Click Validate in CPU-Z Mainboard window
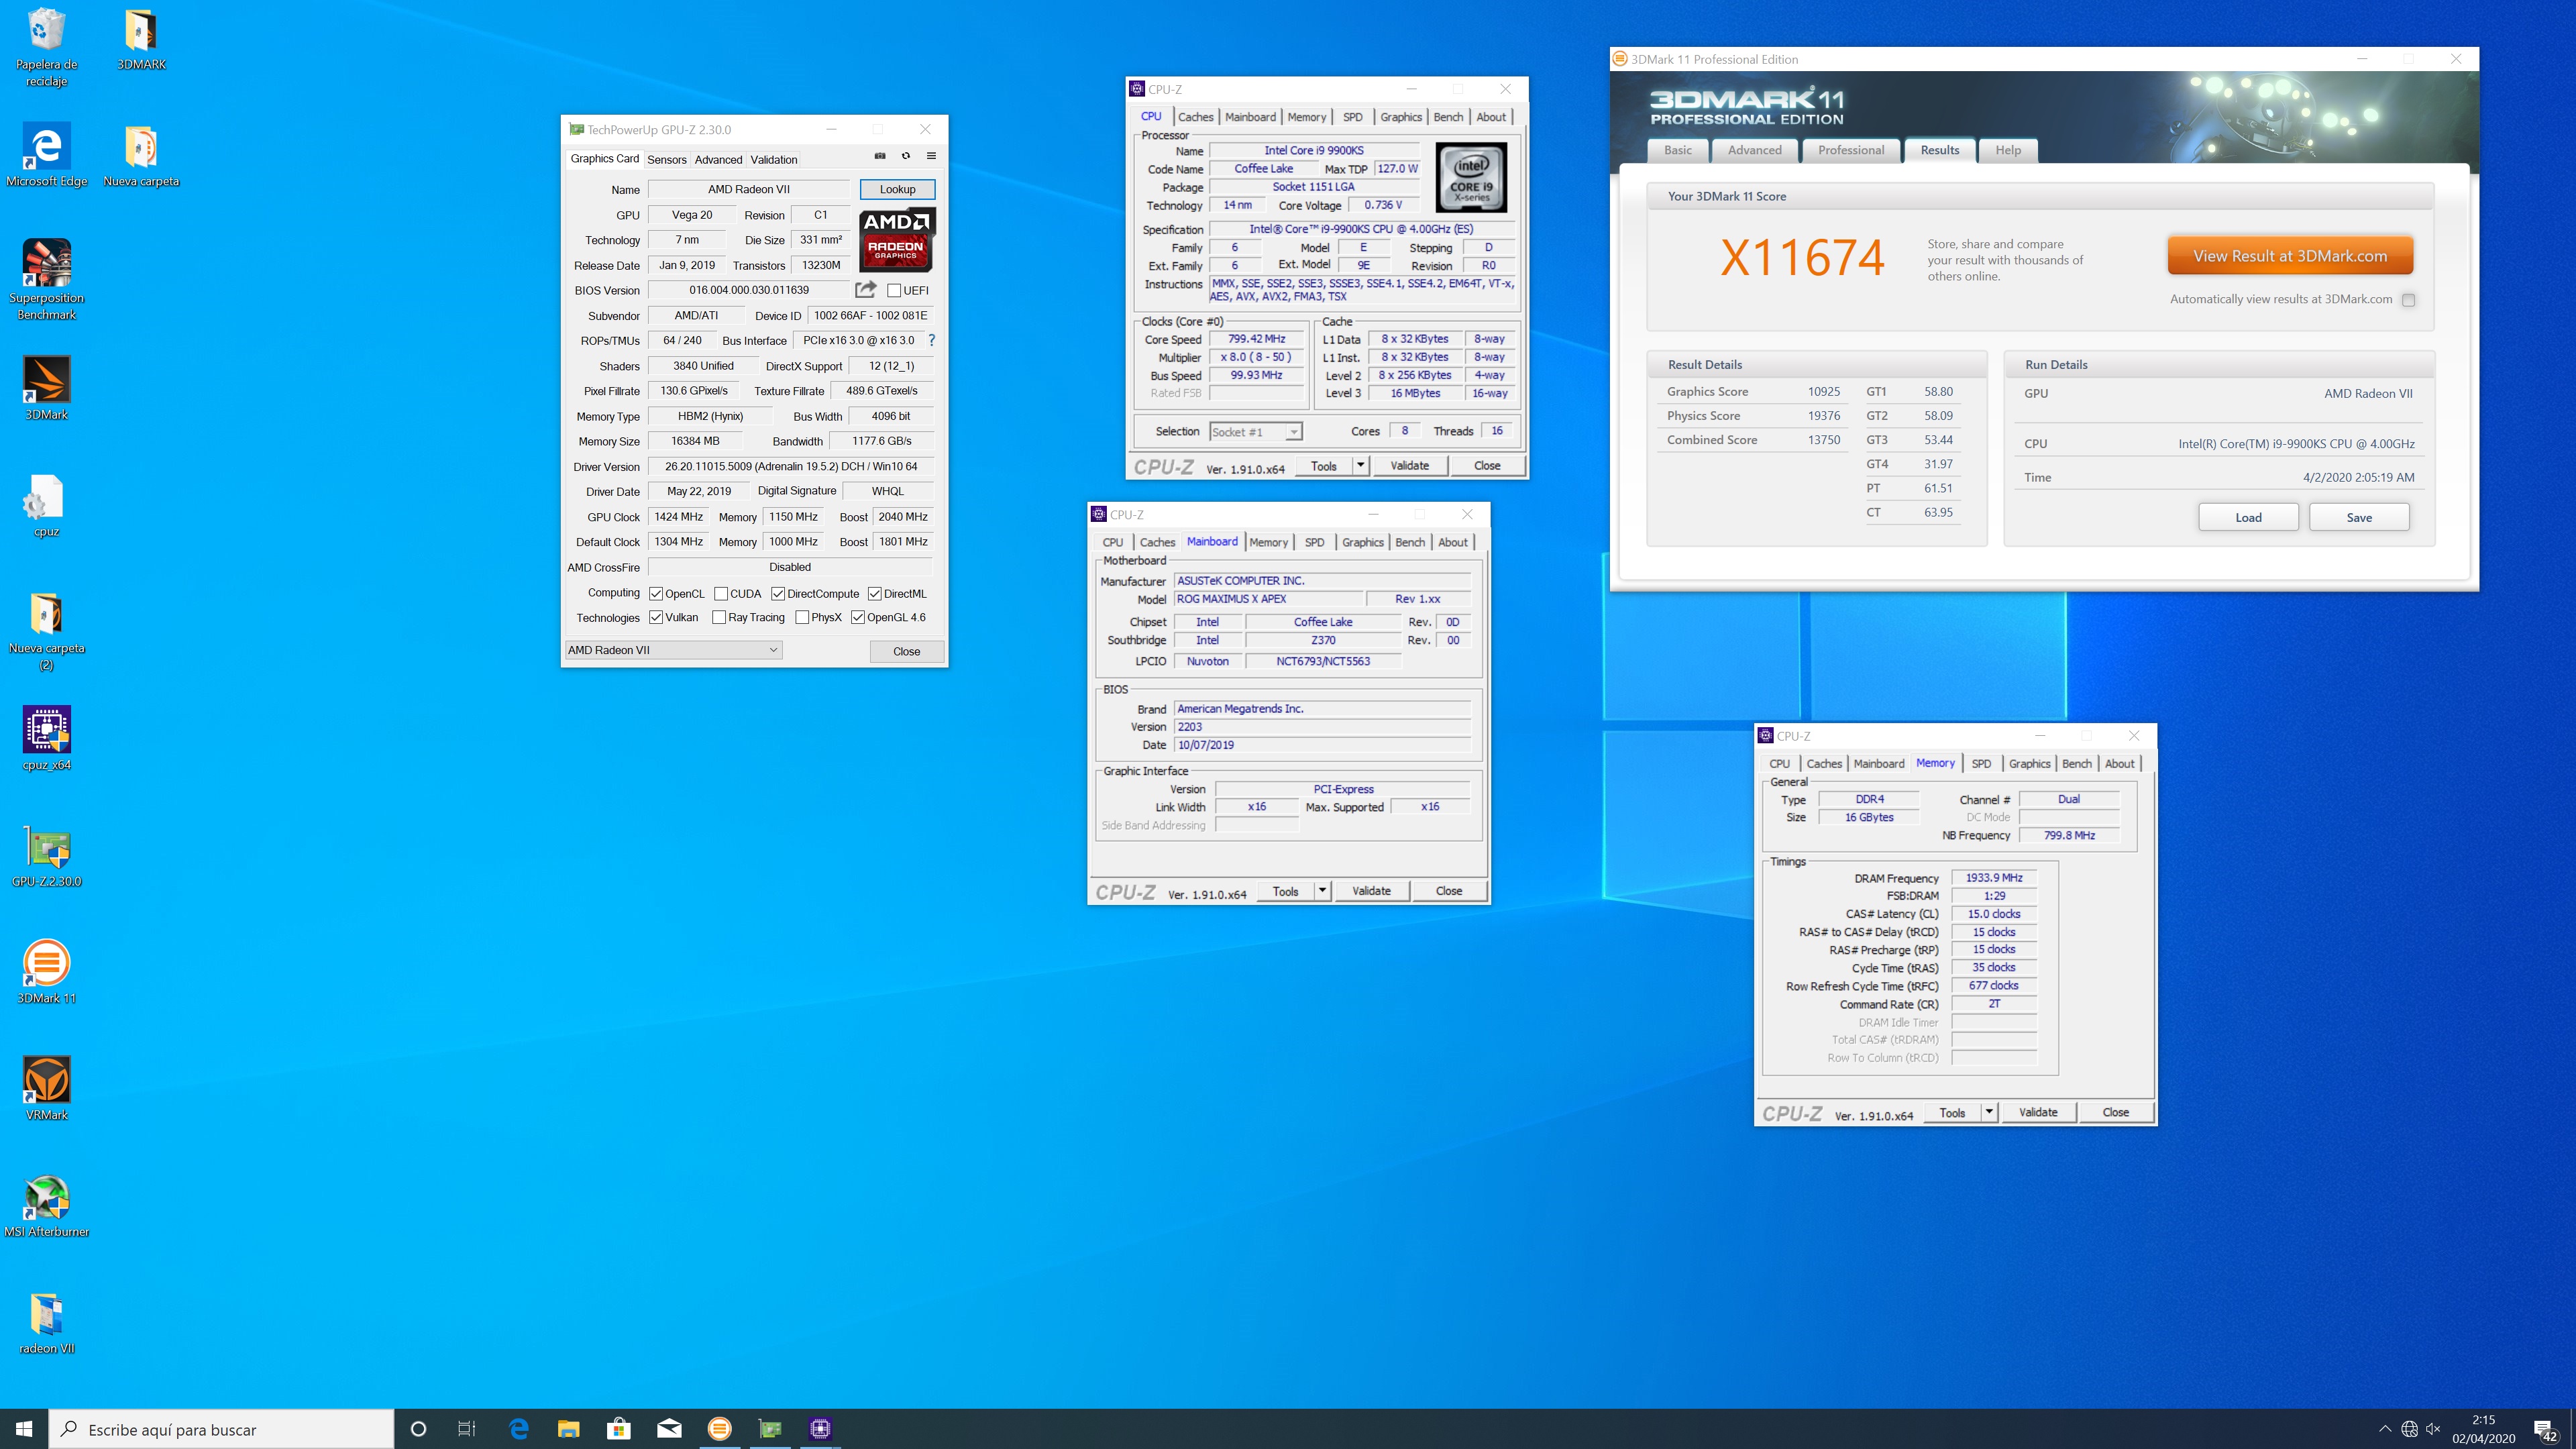The width and height of the screenshot is (2576, 1449). coord(1371,890)
